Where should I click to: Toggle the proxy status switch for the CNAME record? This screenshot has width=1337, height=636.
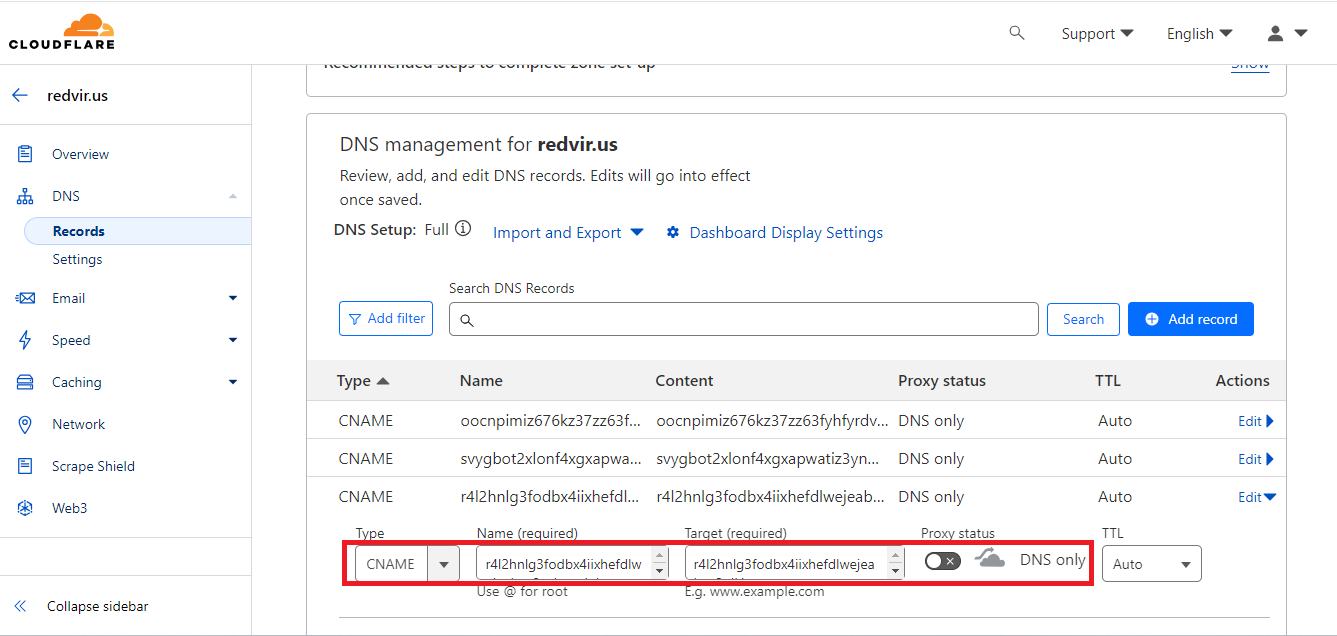941,561
